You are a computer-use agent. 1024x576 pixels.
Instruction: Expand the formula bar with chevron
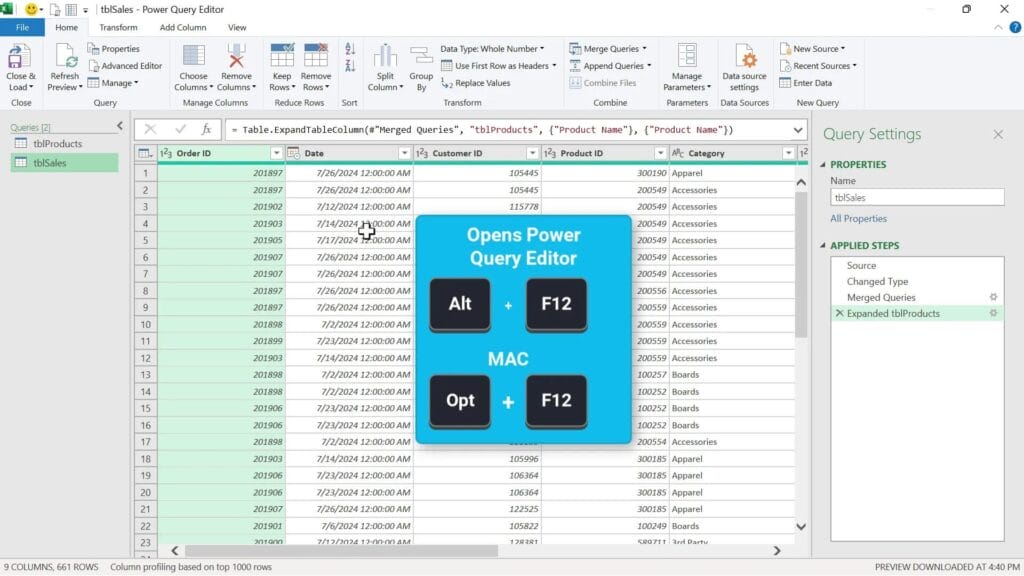point(797,130)
